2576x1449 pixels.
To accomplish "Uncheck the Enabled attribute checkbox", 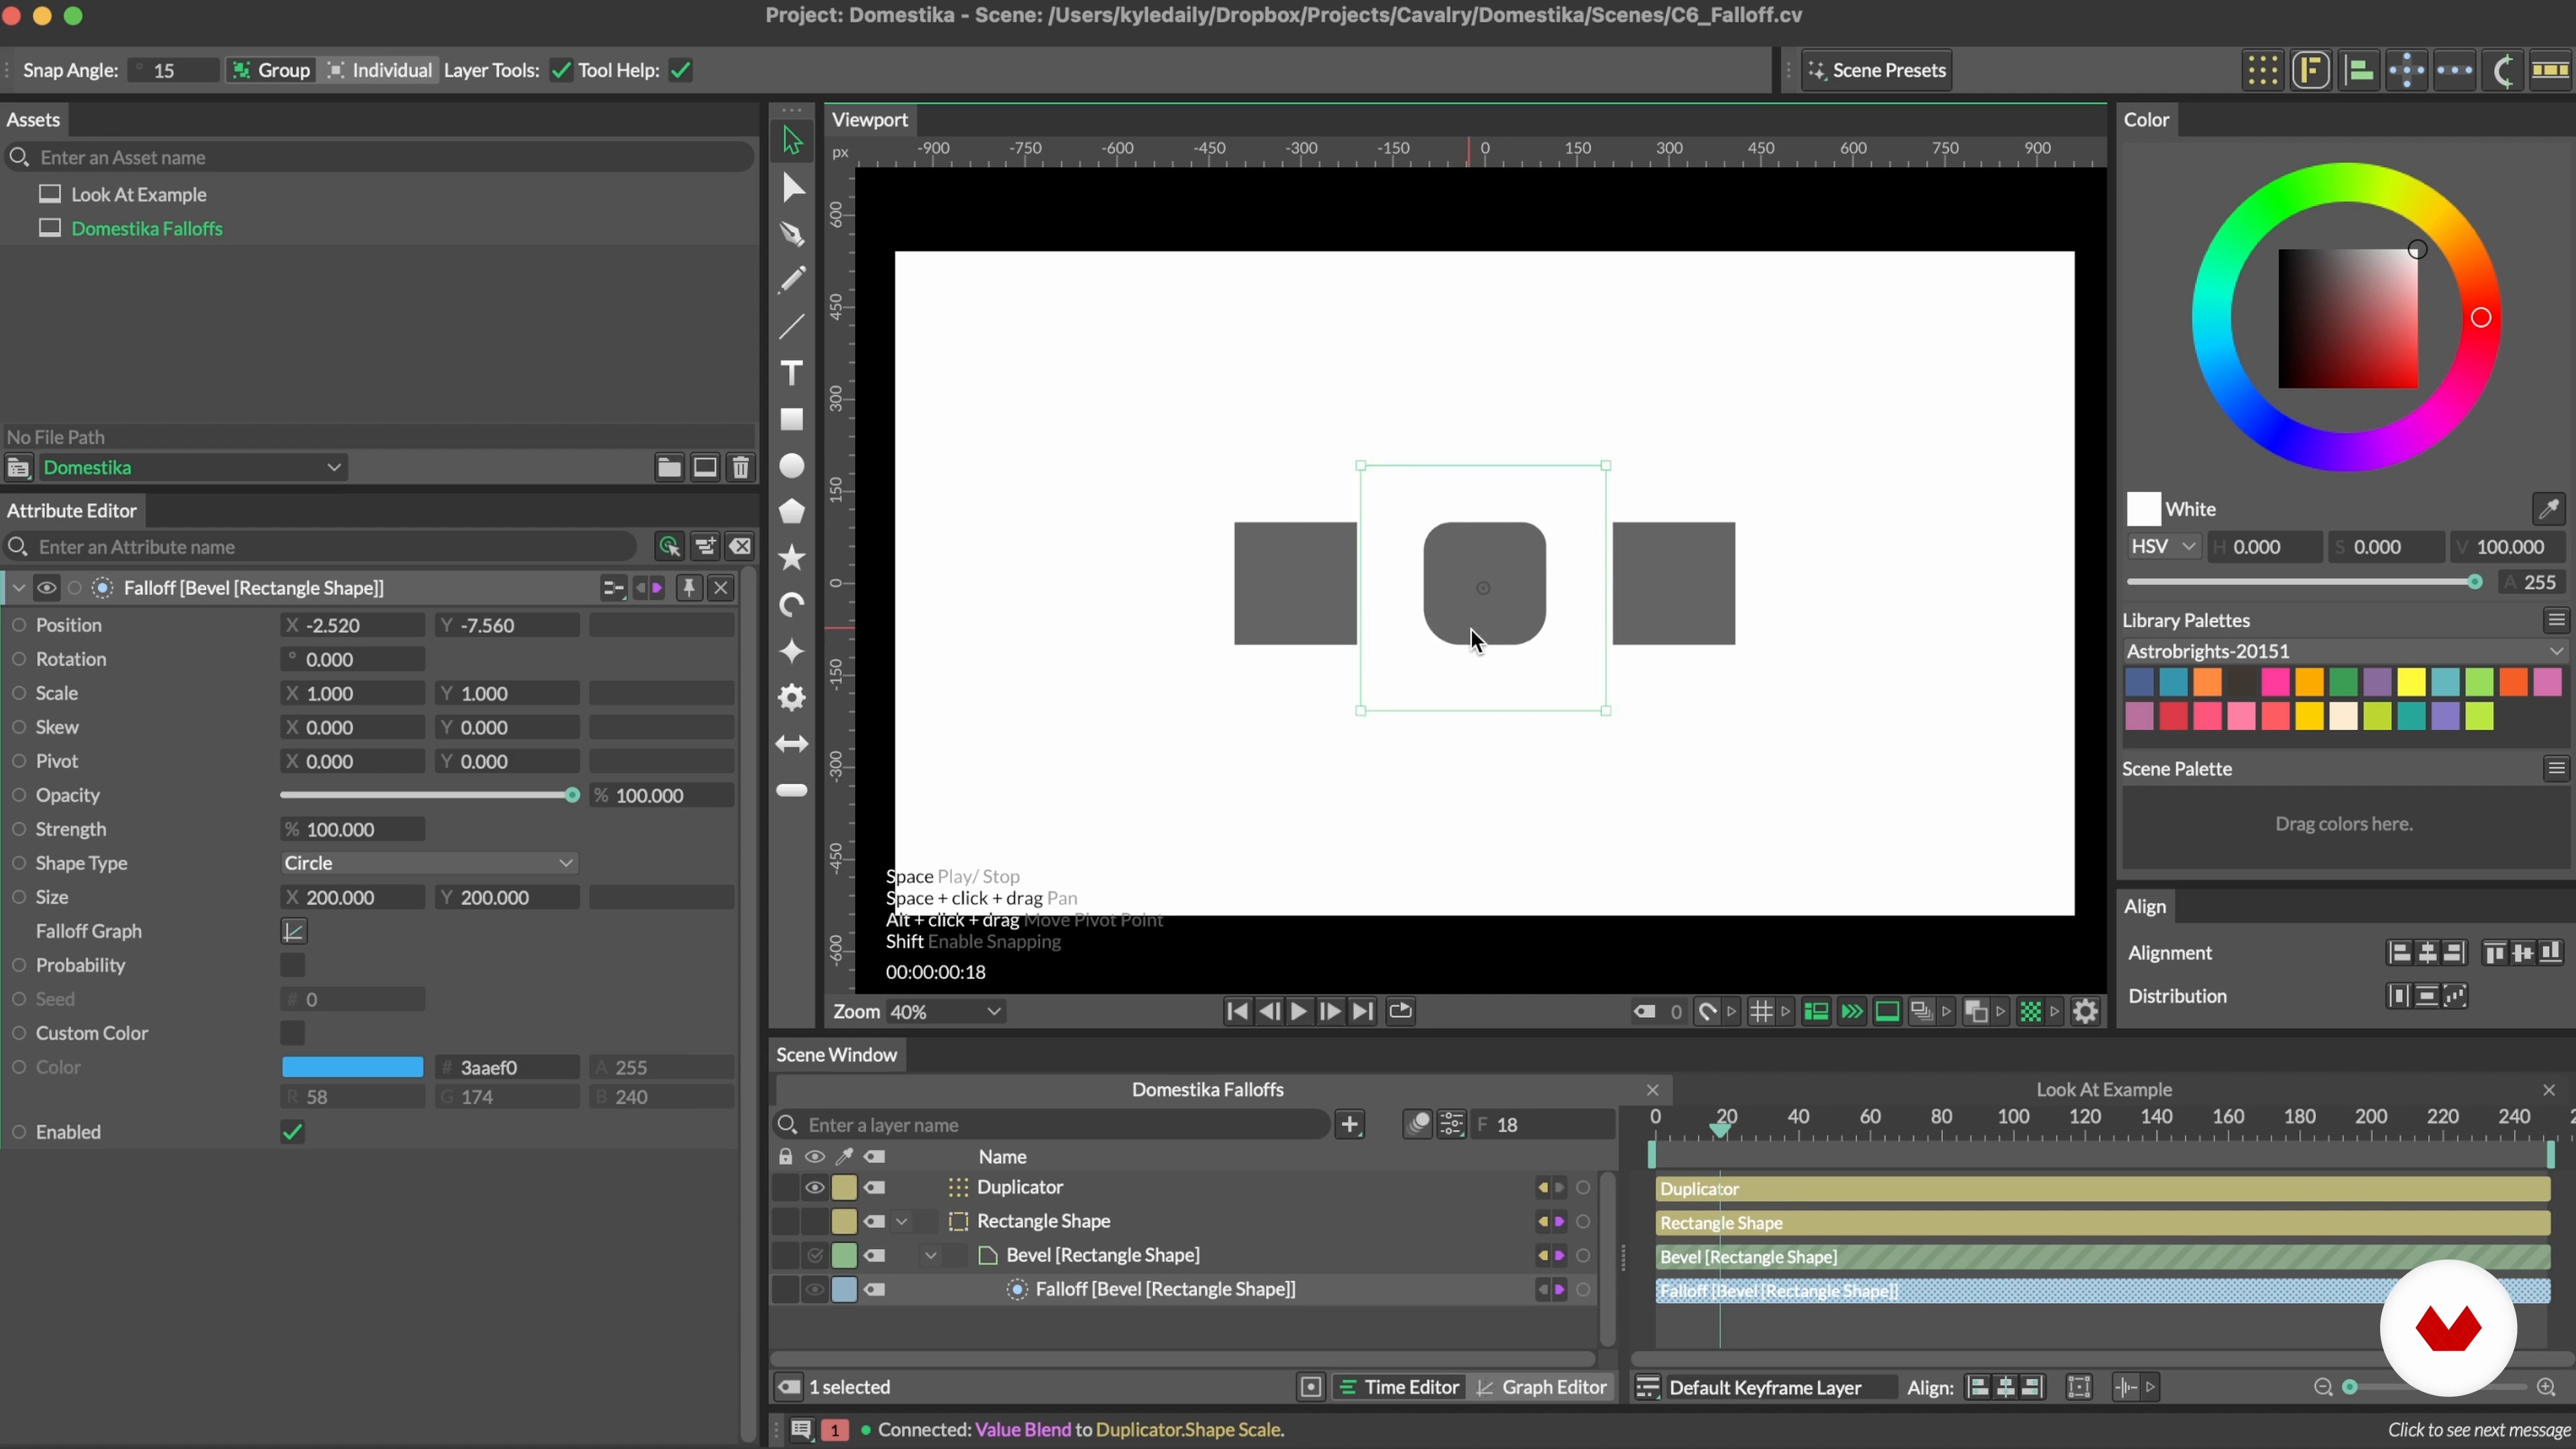I will 292,1132.
